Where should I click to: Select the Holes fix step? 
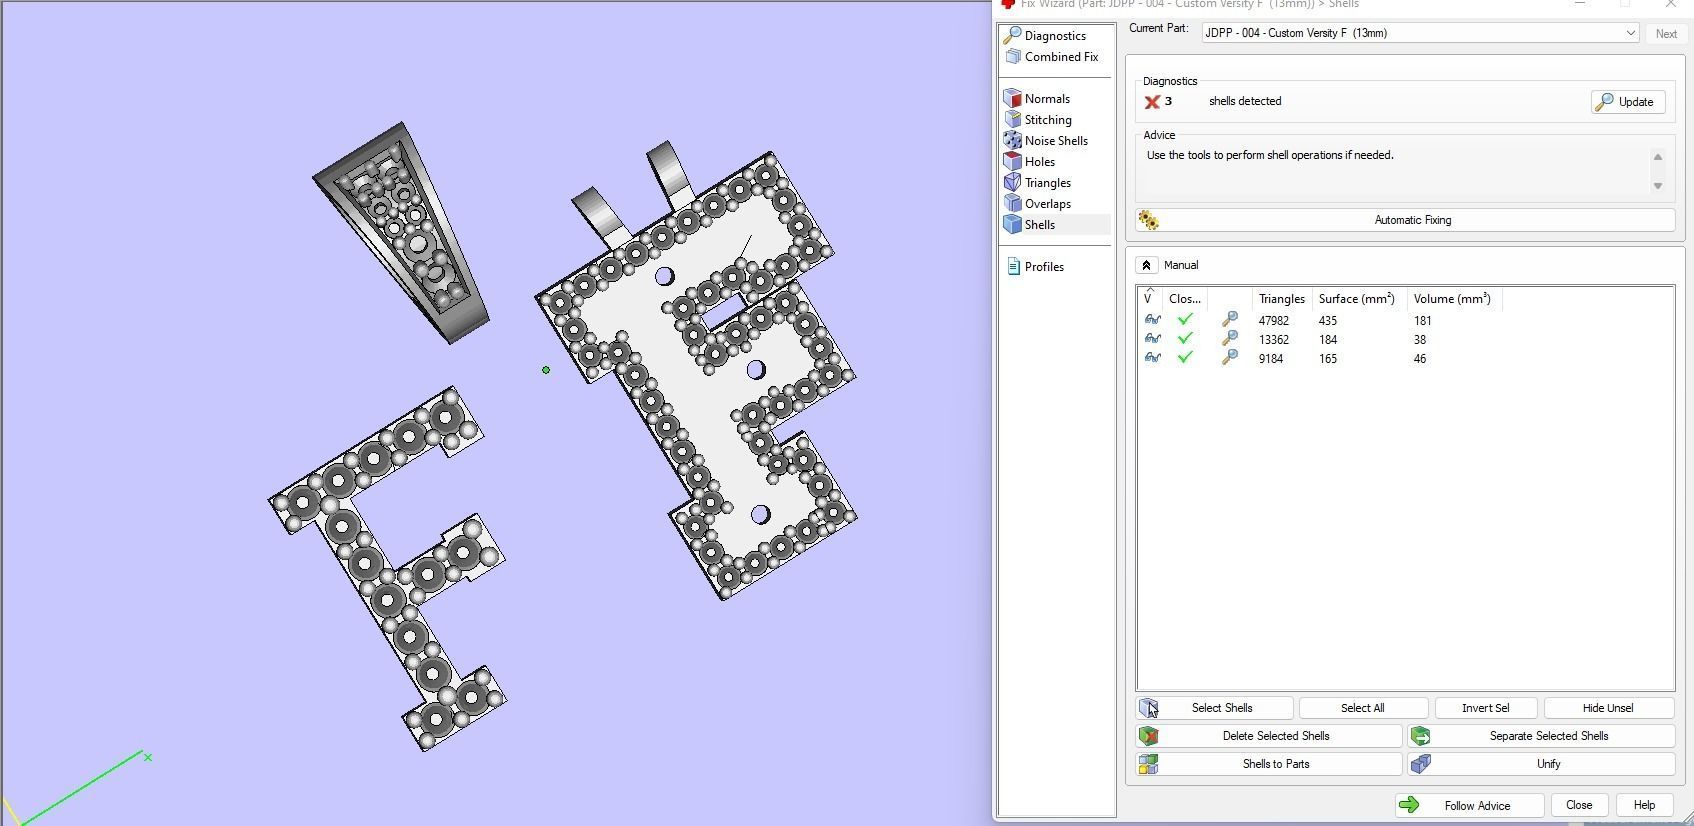coord(1039,162)
